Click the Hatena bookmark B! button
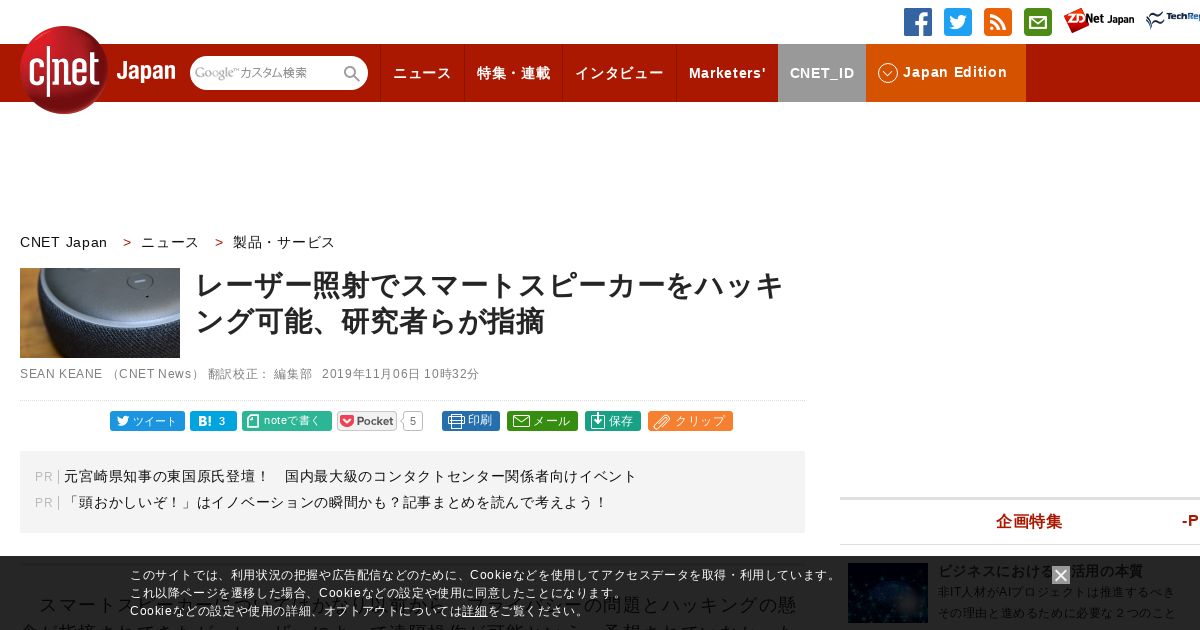Screen dimensions: 1200x630 coord(213,421)
